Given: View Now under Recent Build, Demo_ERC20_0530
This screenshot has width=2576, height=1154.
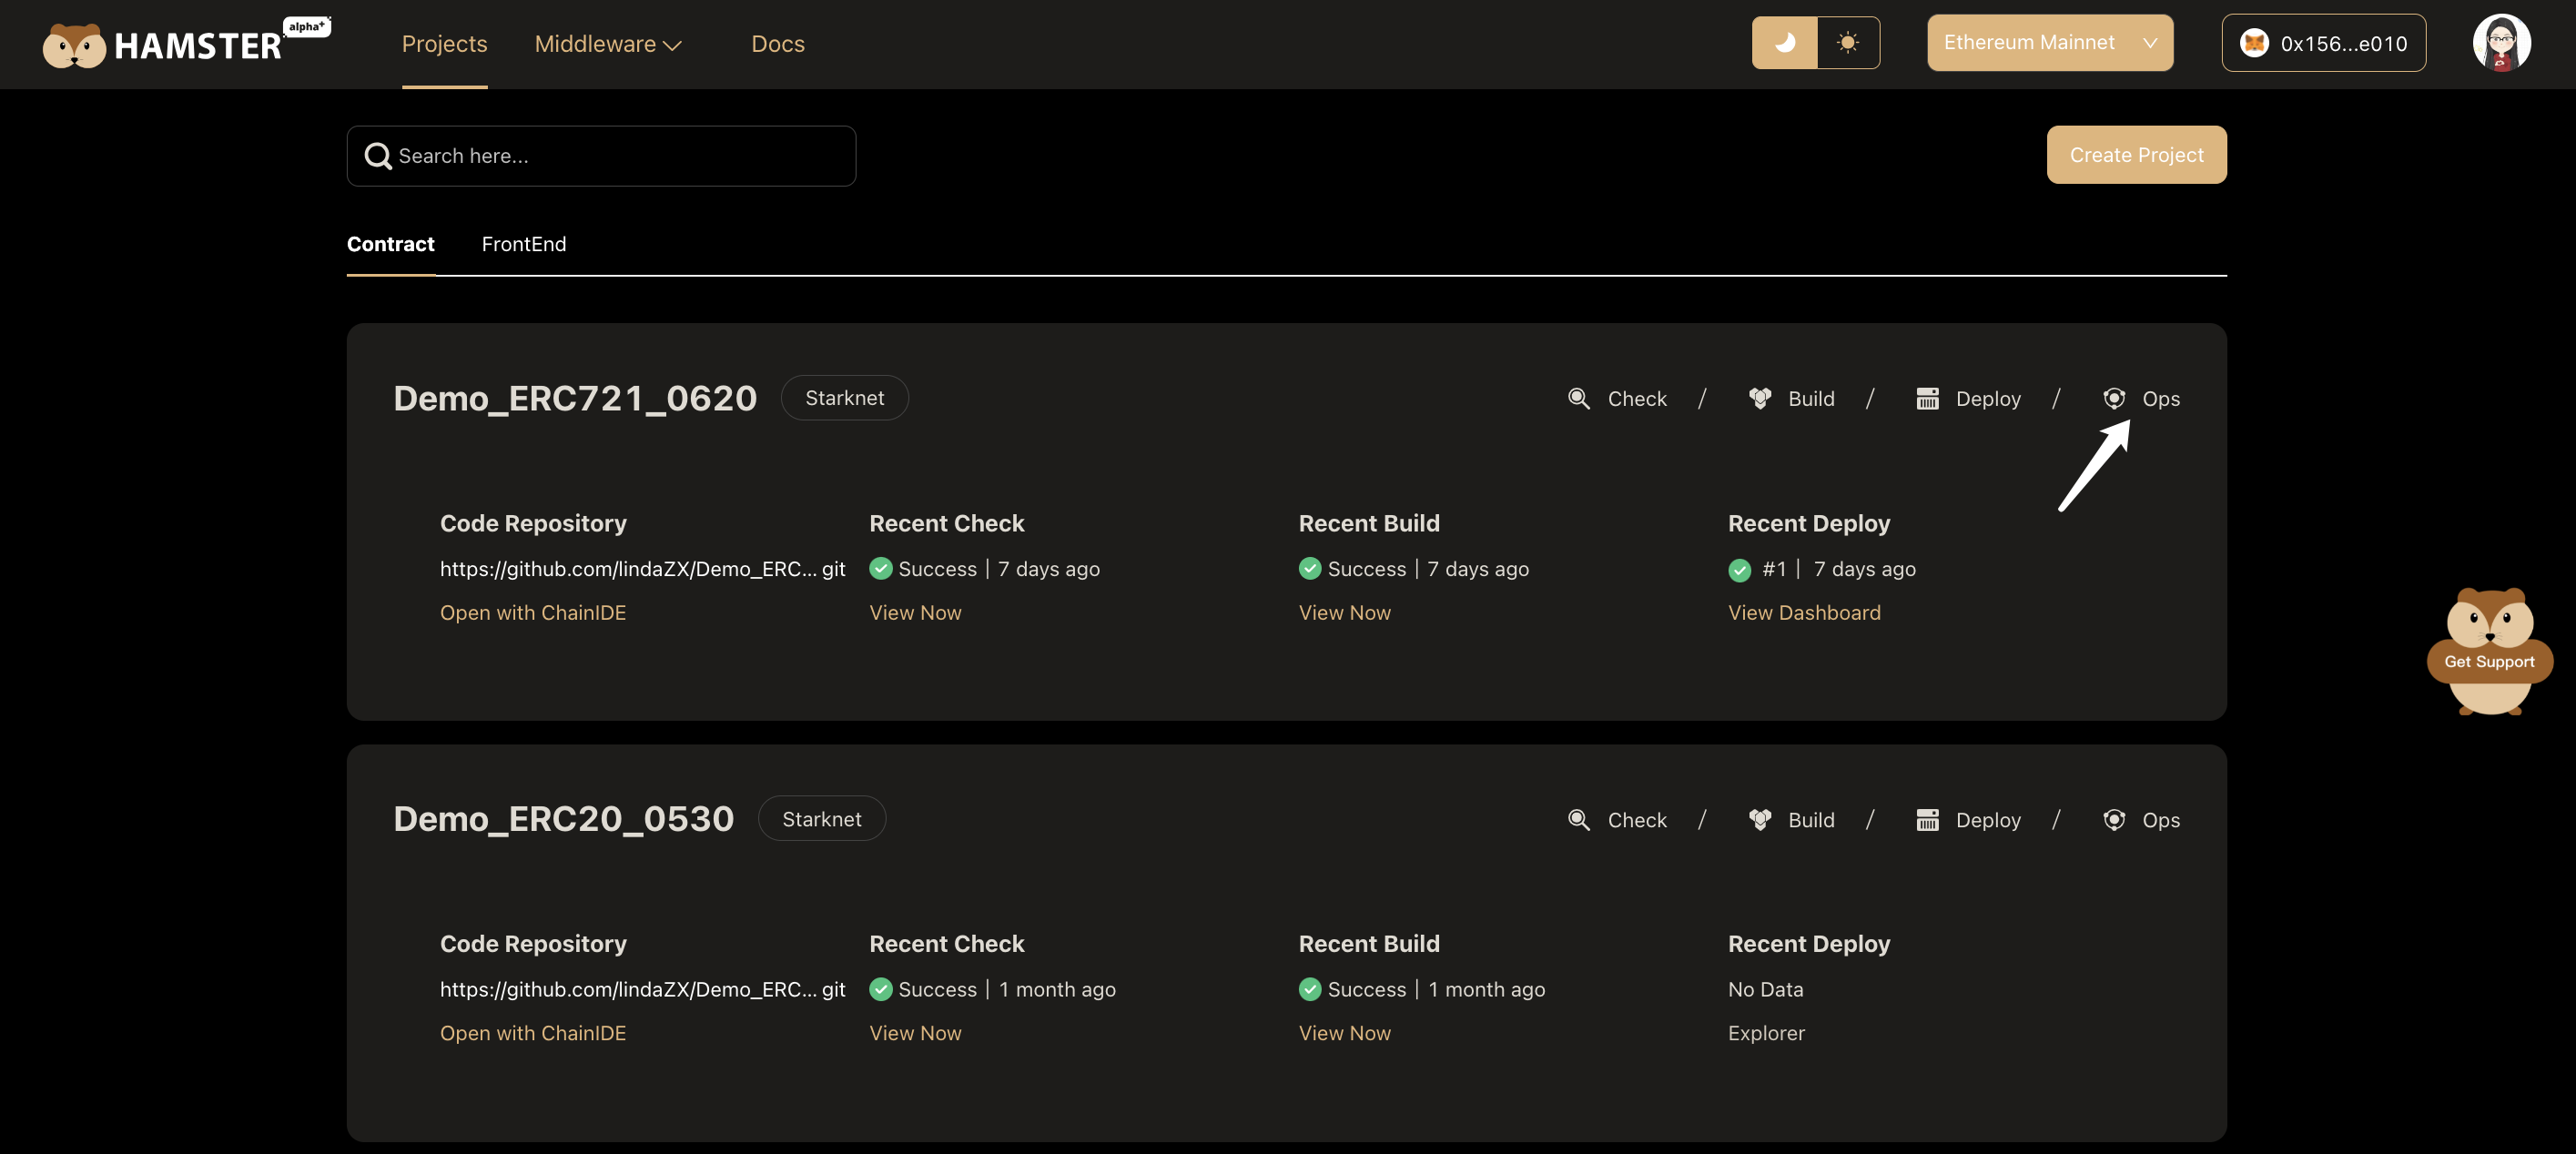Looking at the screenshot, I should (1344, 1034).
